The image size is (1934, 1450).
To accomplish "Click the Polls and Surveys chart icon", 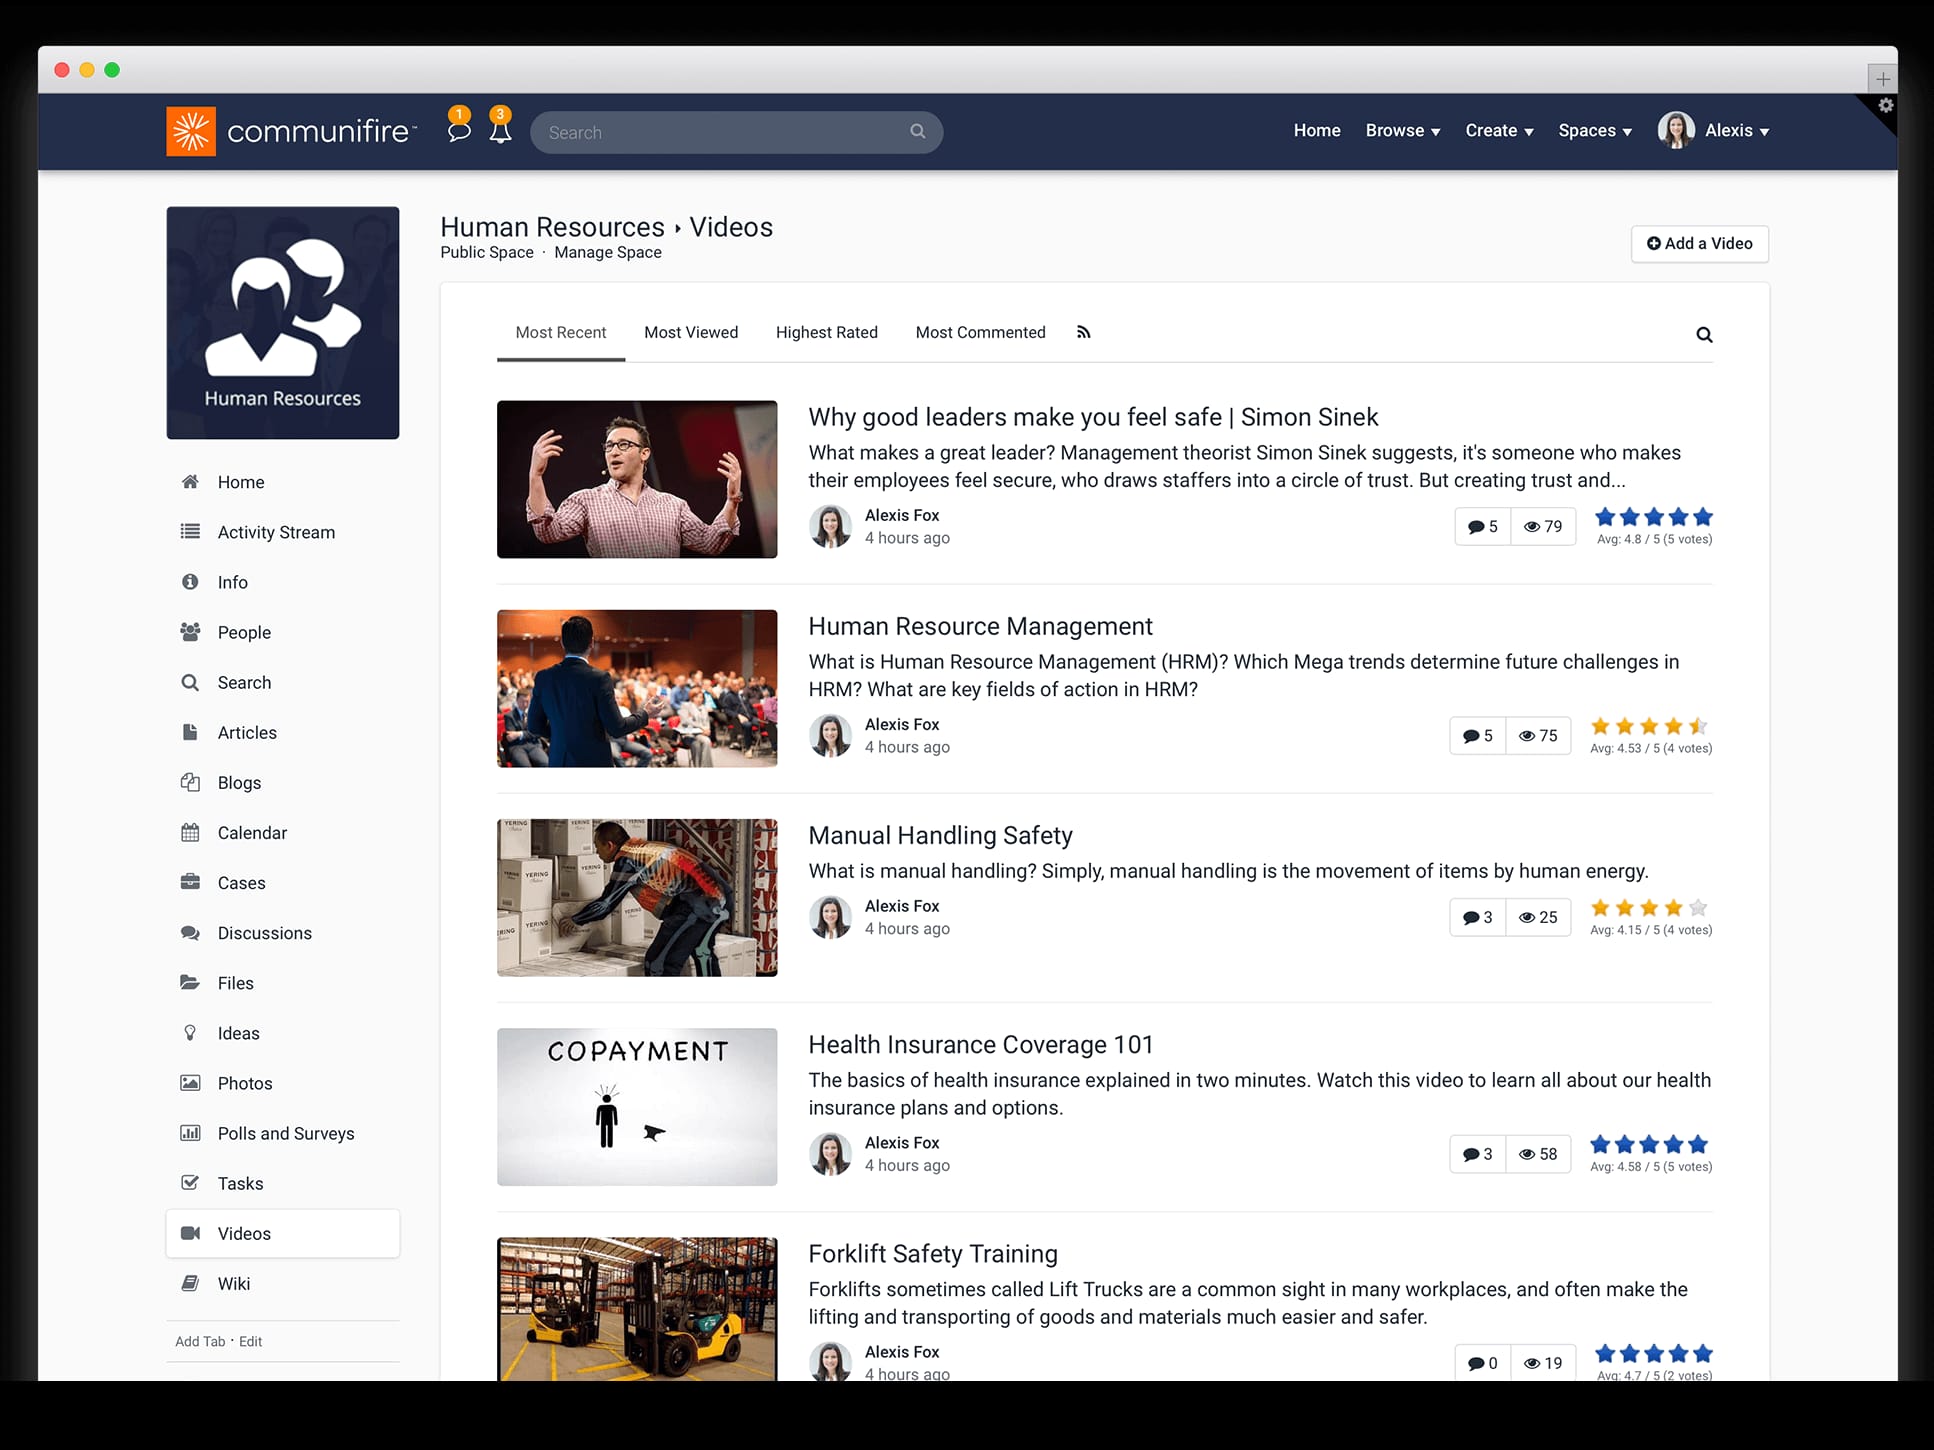I will click(x=190, y=1133).
